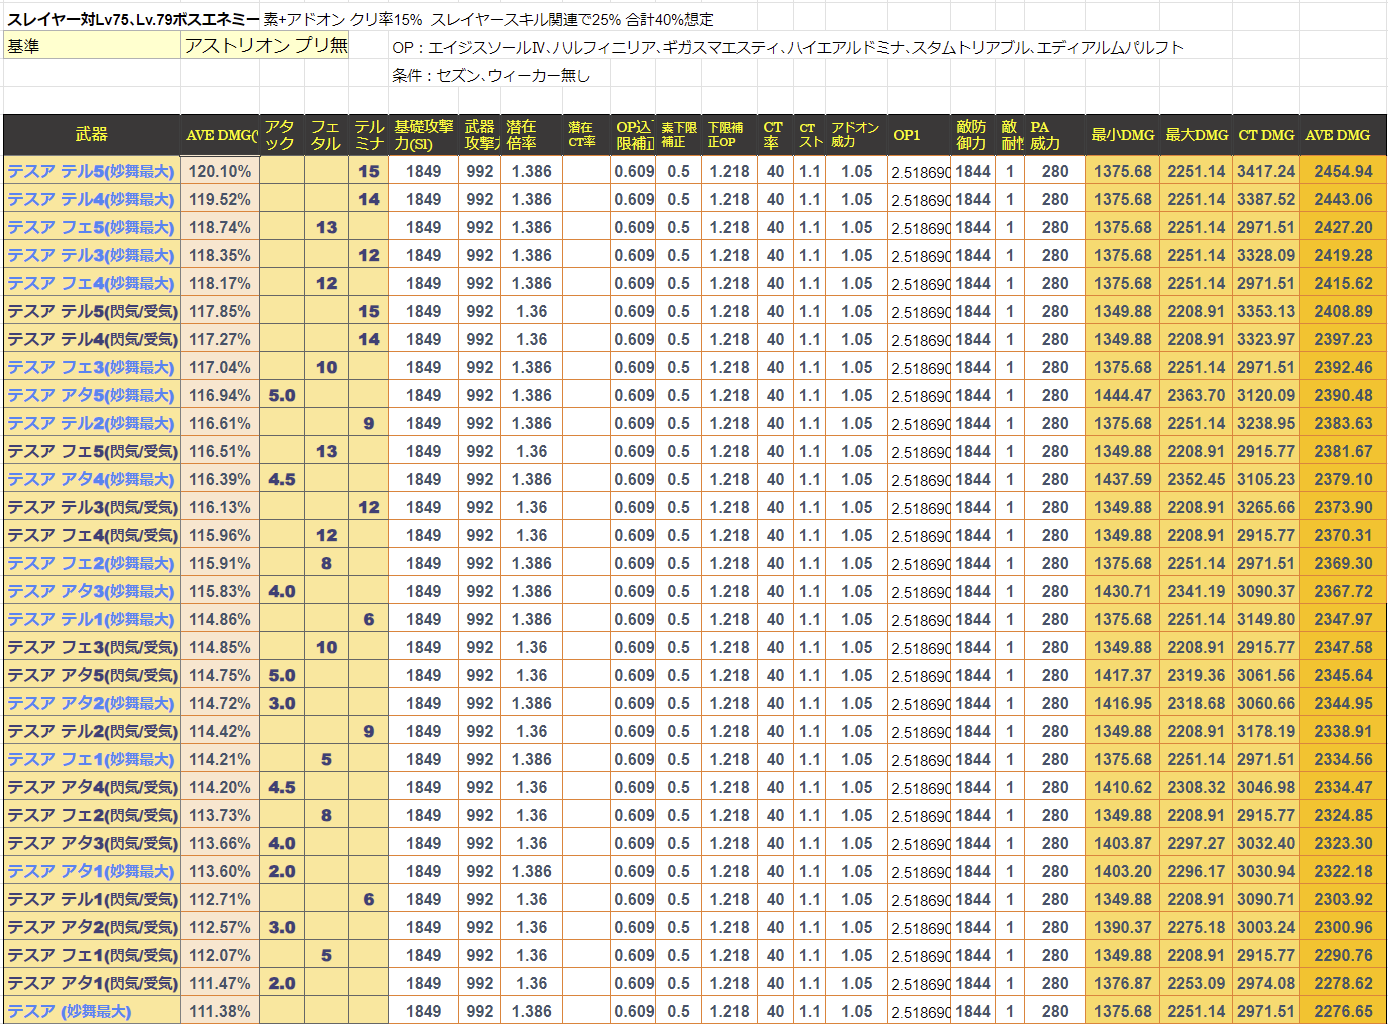Click the 最小DMG column header
Viewport: 1388px width, 1024px height.
[1123, 135]
